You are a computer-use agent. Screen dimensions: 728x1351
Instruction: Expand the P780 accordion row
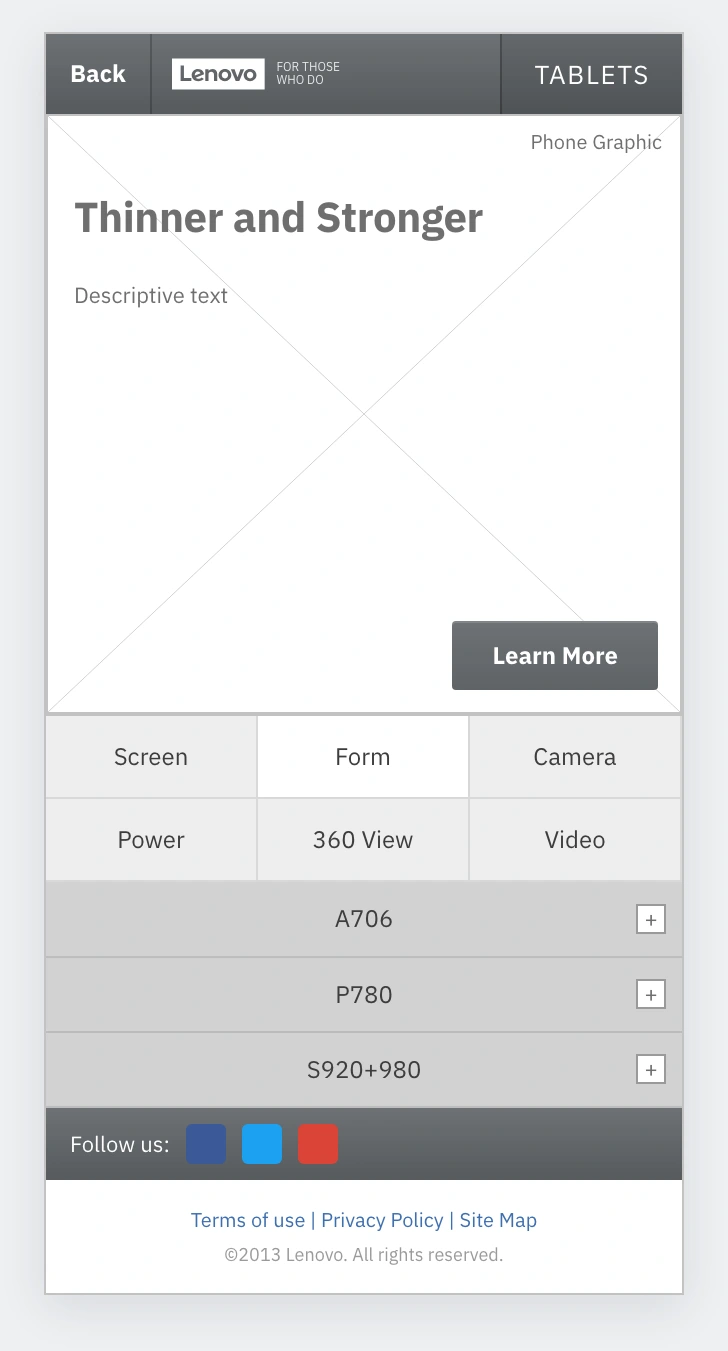[364, 994]
